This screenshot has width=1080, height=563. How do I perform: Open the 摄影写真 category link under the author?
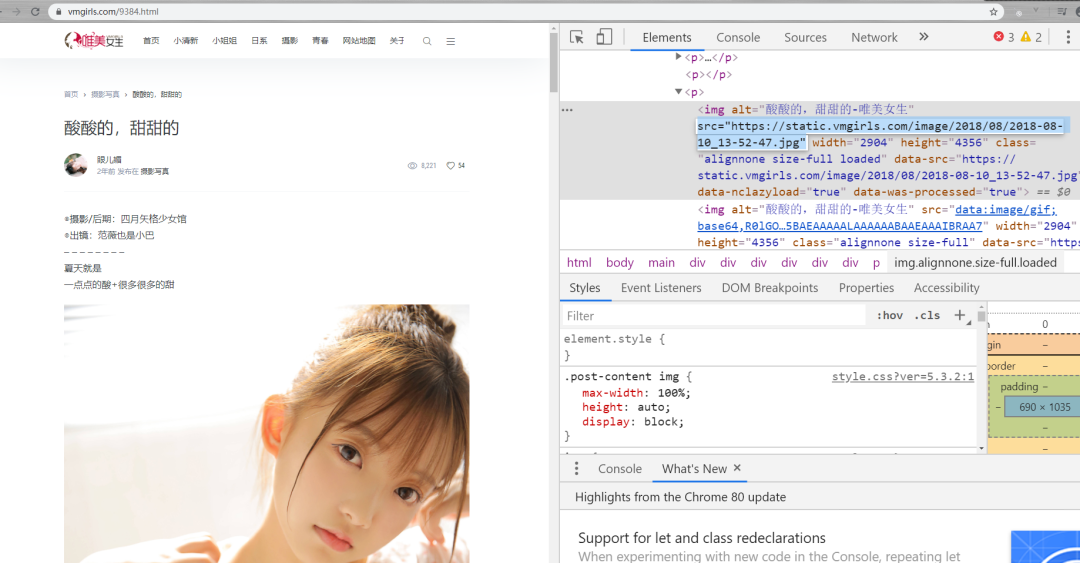[154, 172]
